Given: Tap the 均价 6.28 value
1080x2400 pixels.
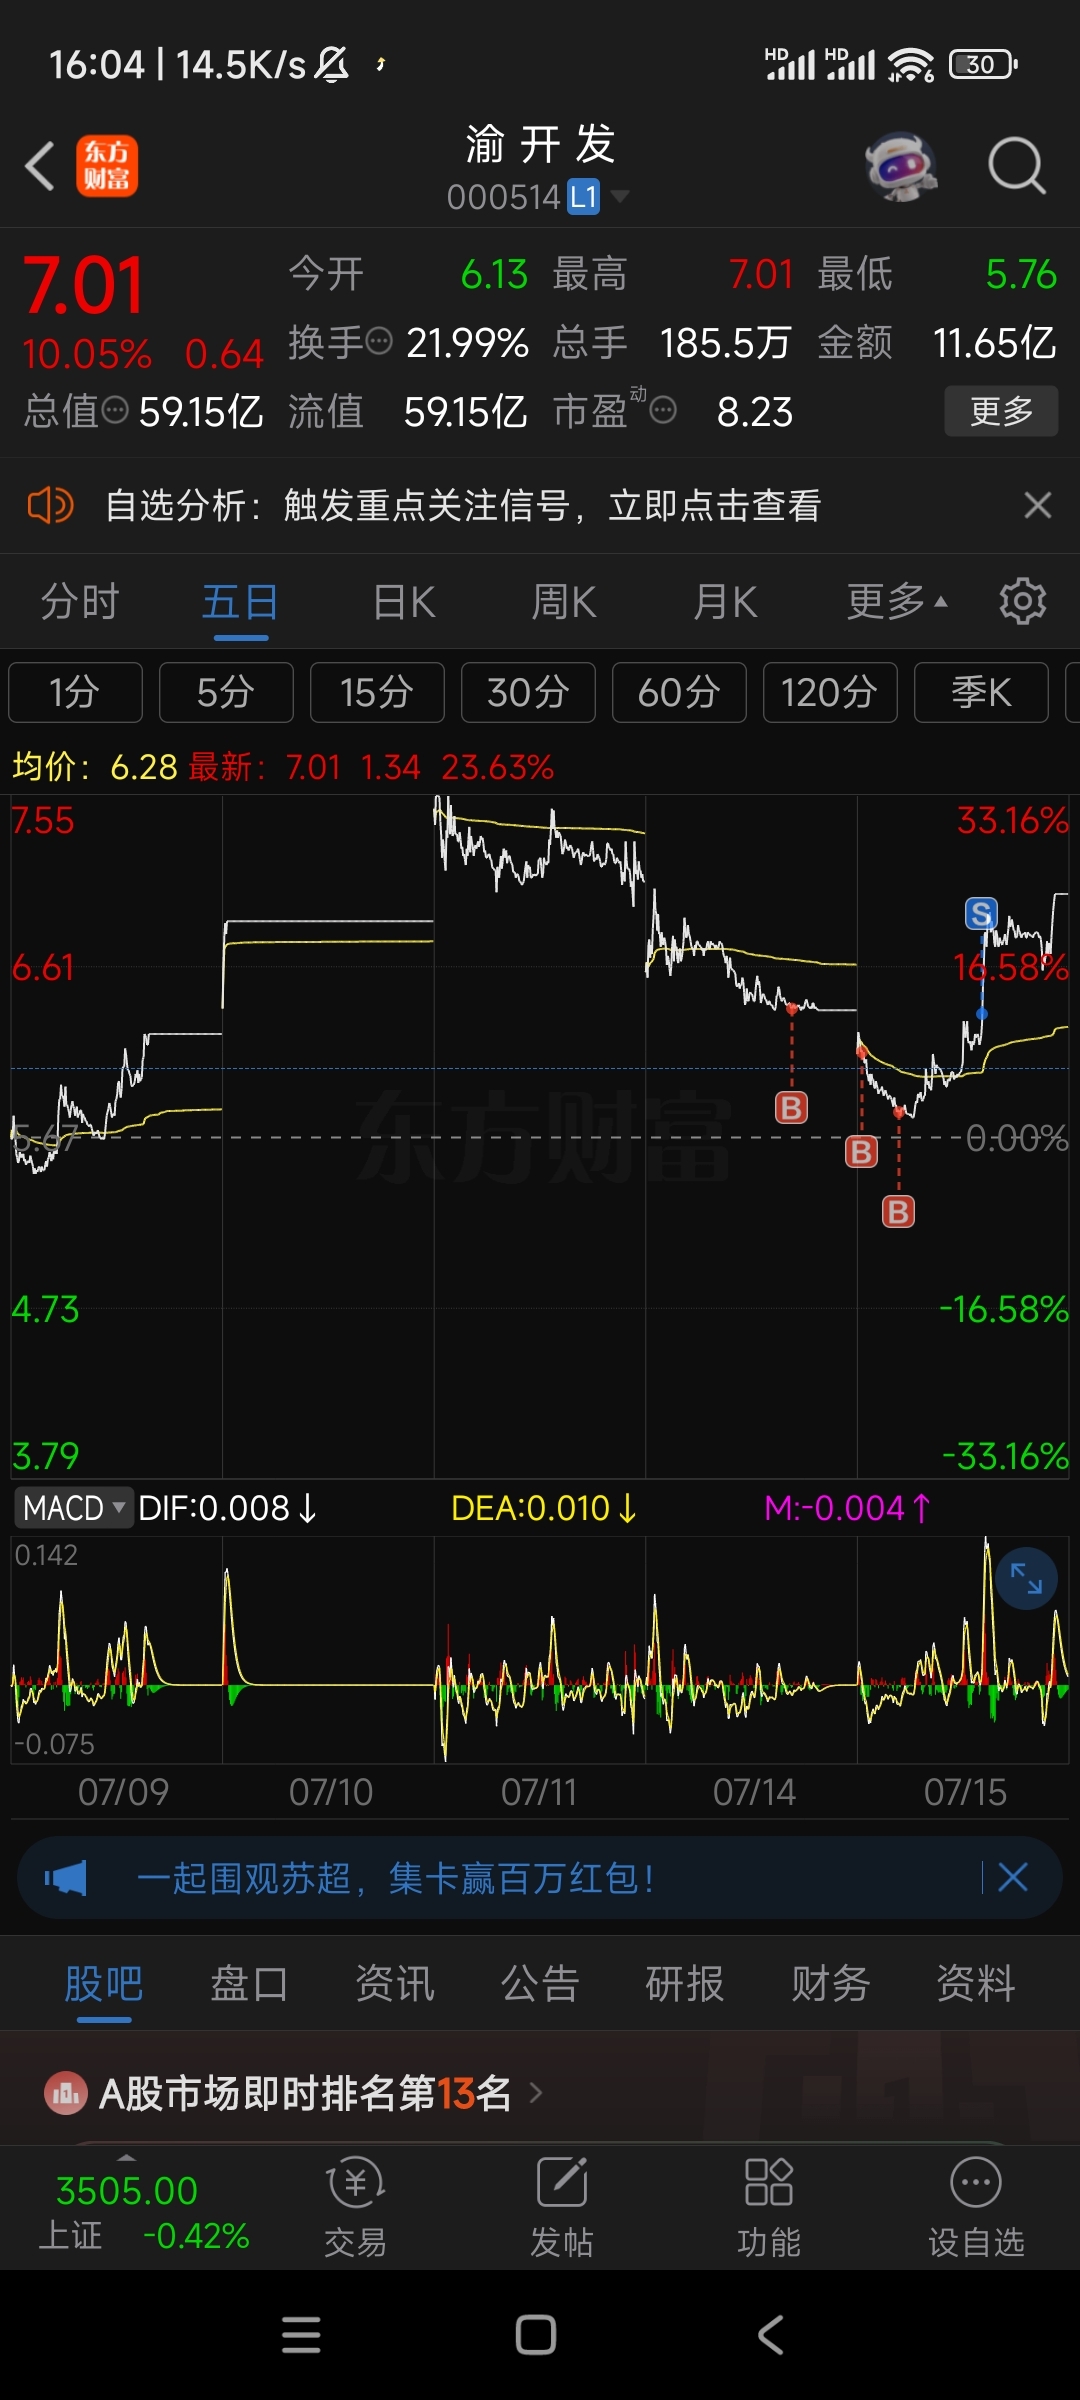Looking at the screenshot, I should pyautogui.click(x=95, y=767).
